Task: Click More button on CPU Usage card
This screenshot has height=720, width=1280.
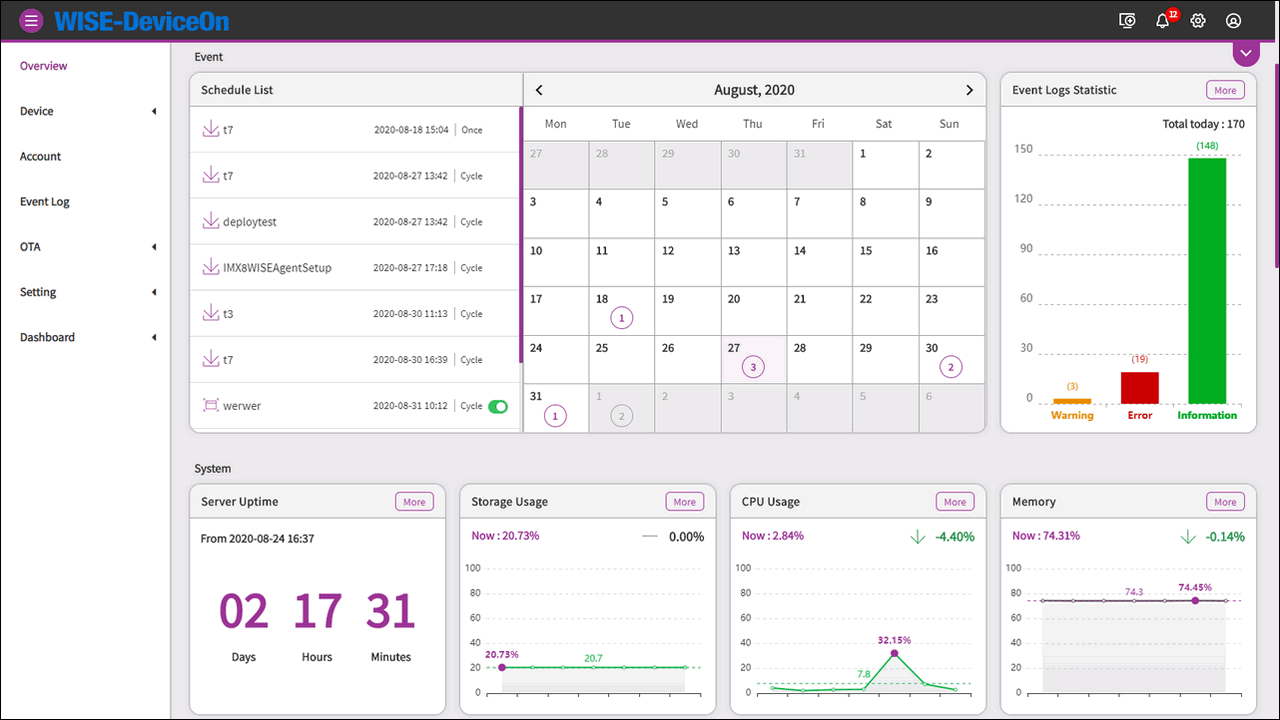Action: click(x=954, y=502)
